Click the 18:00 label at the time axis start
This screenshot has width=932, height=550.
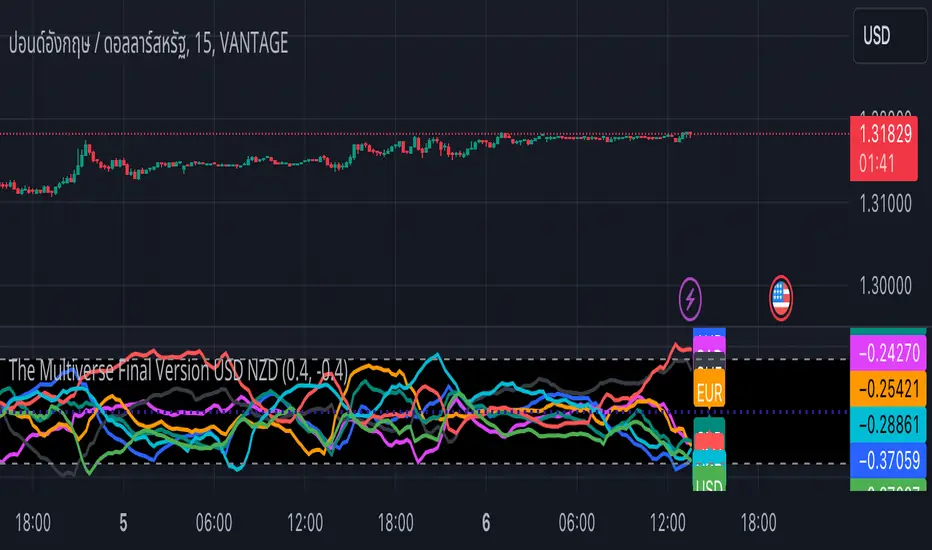pos(33,523)
